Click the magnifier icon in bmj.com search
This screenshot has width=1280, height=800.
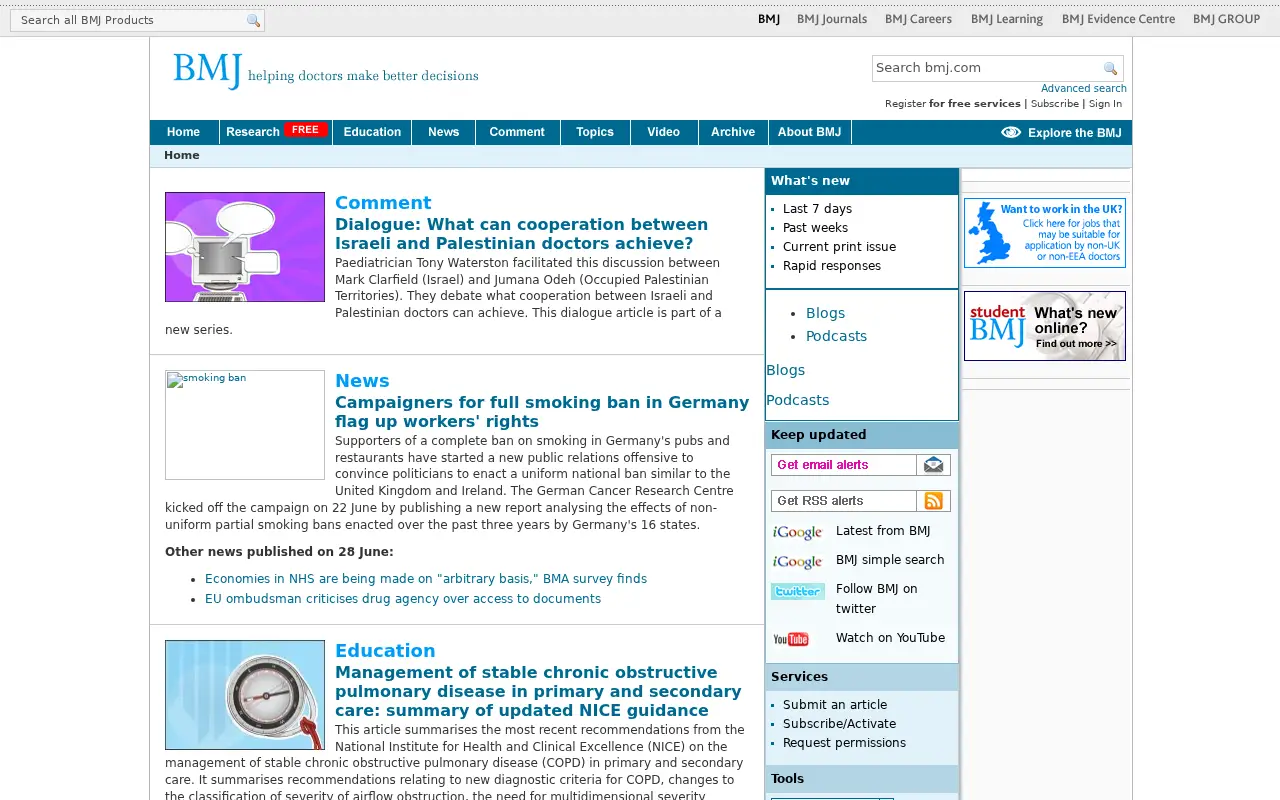click(1110, 68)
